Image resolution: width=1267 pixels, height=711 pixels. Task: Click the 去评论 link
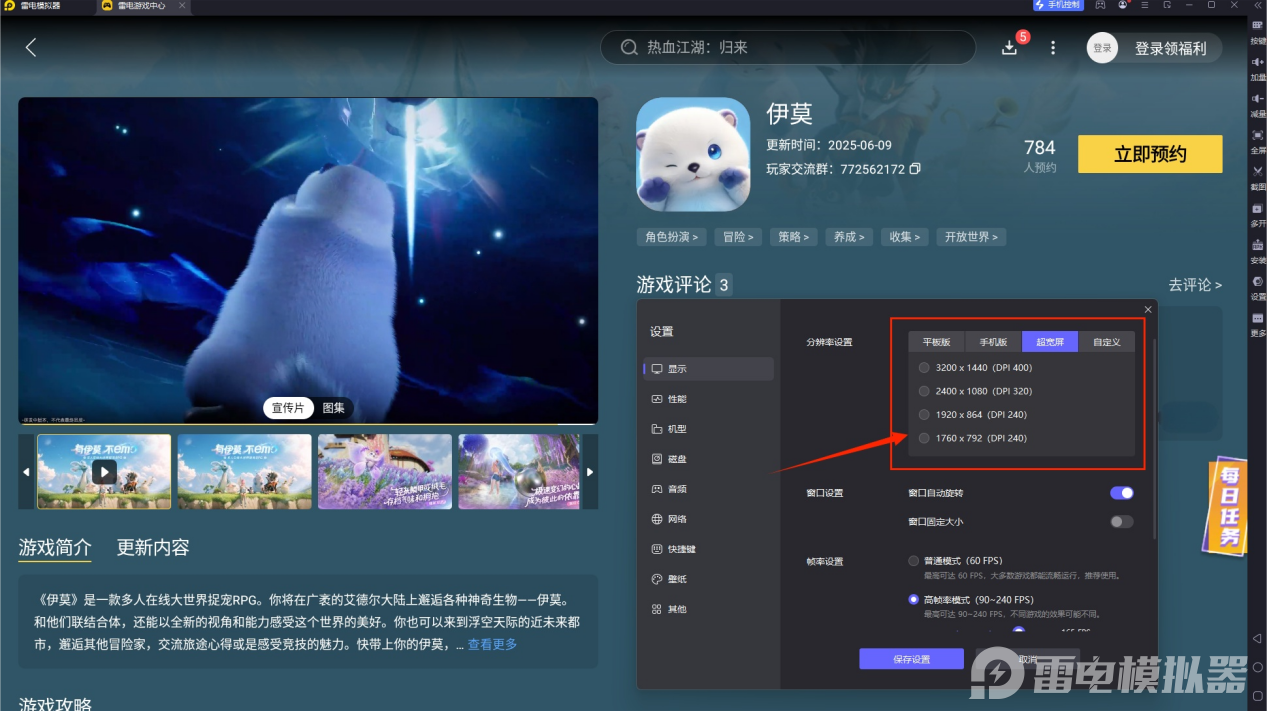(x=1195, y=285)
